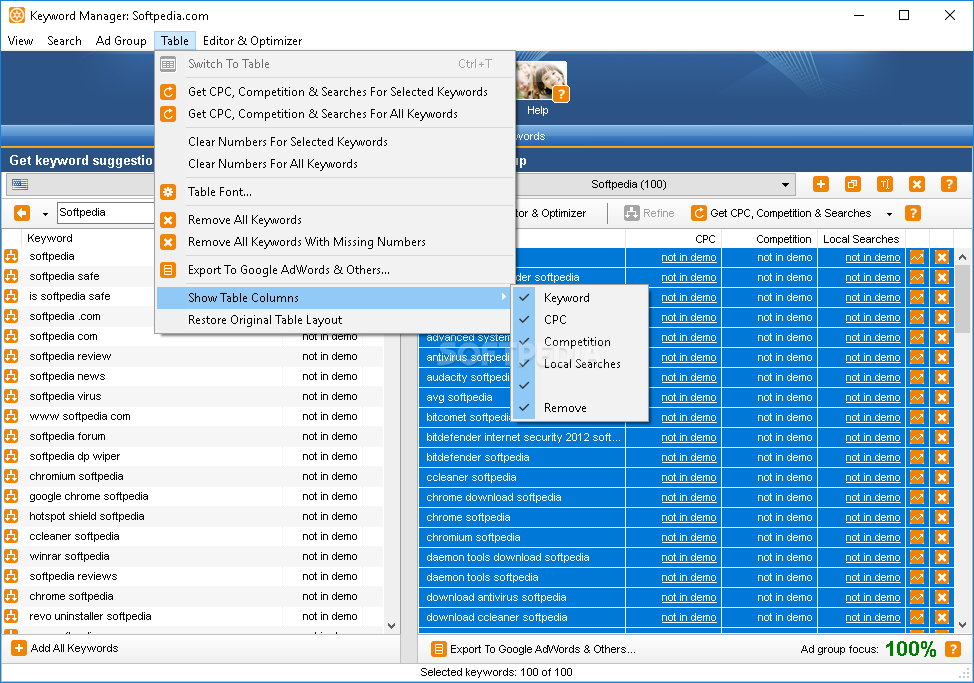The image size is (974, 683).
Task: Toggle the CPC column checkmark
Action: [x=525, y=319]
